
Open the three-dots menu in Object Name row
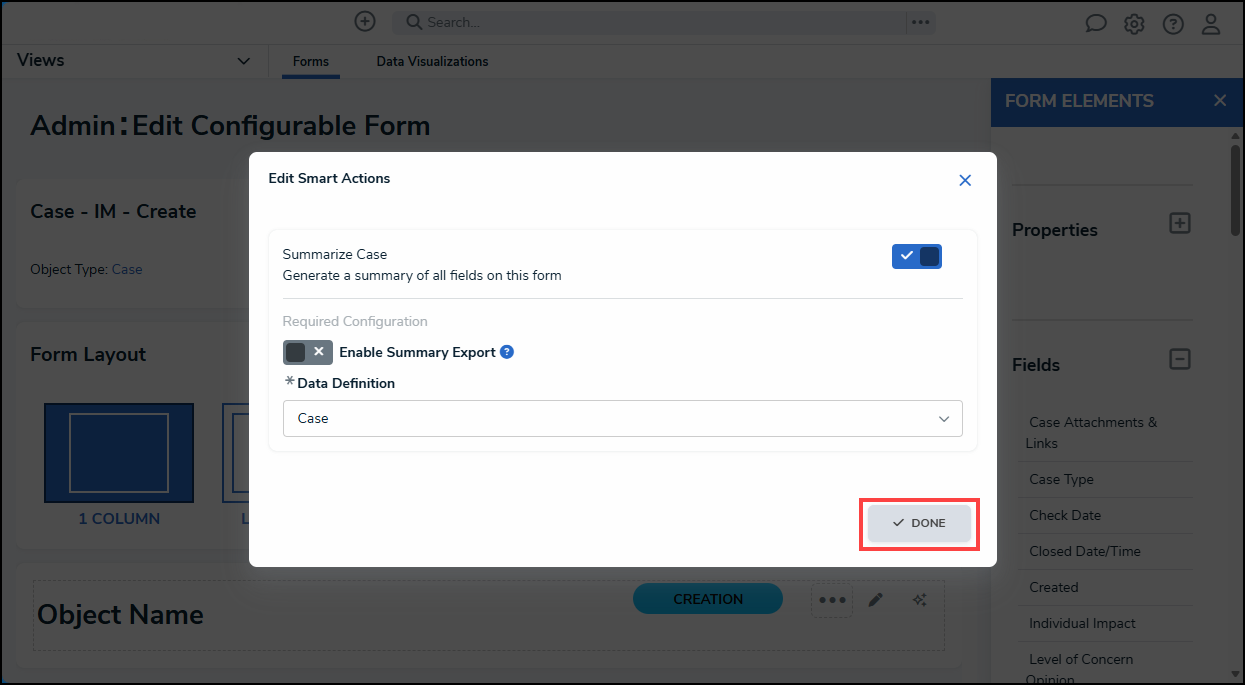tap(833, 600)
